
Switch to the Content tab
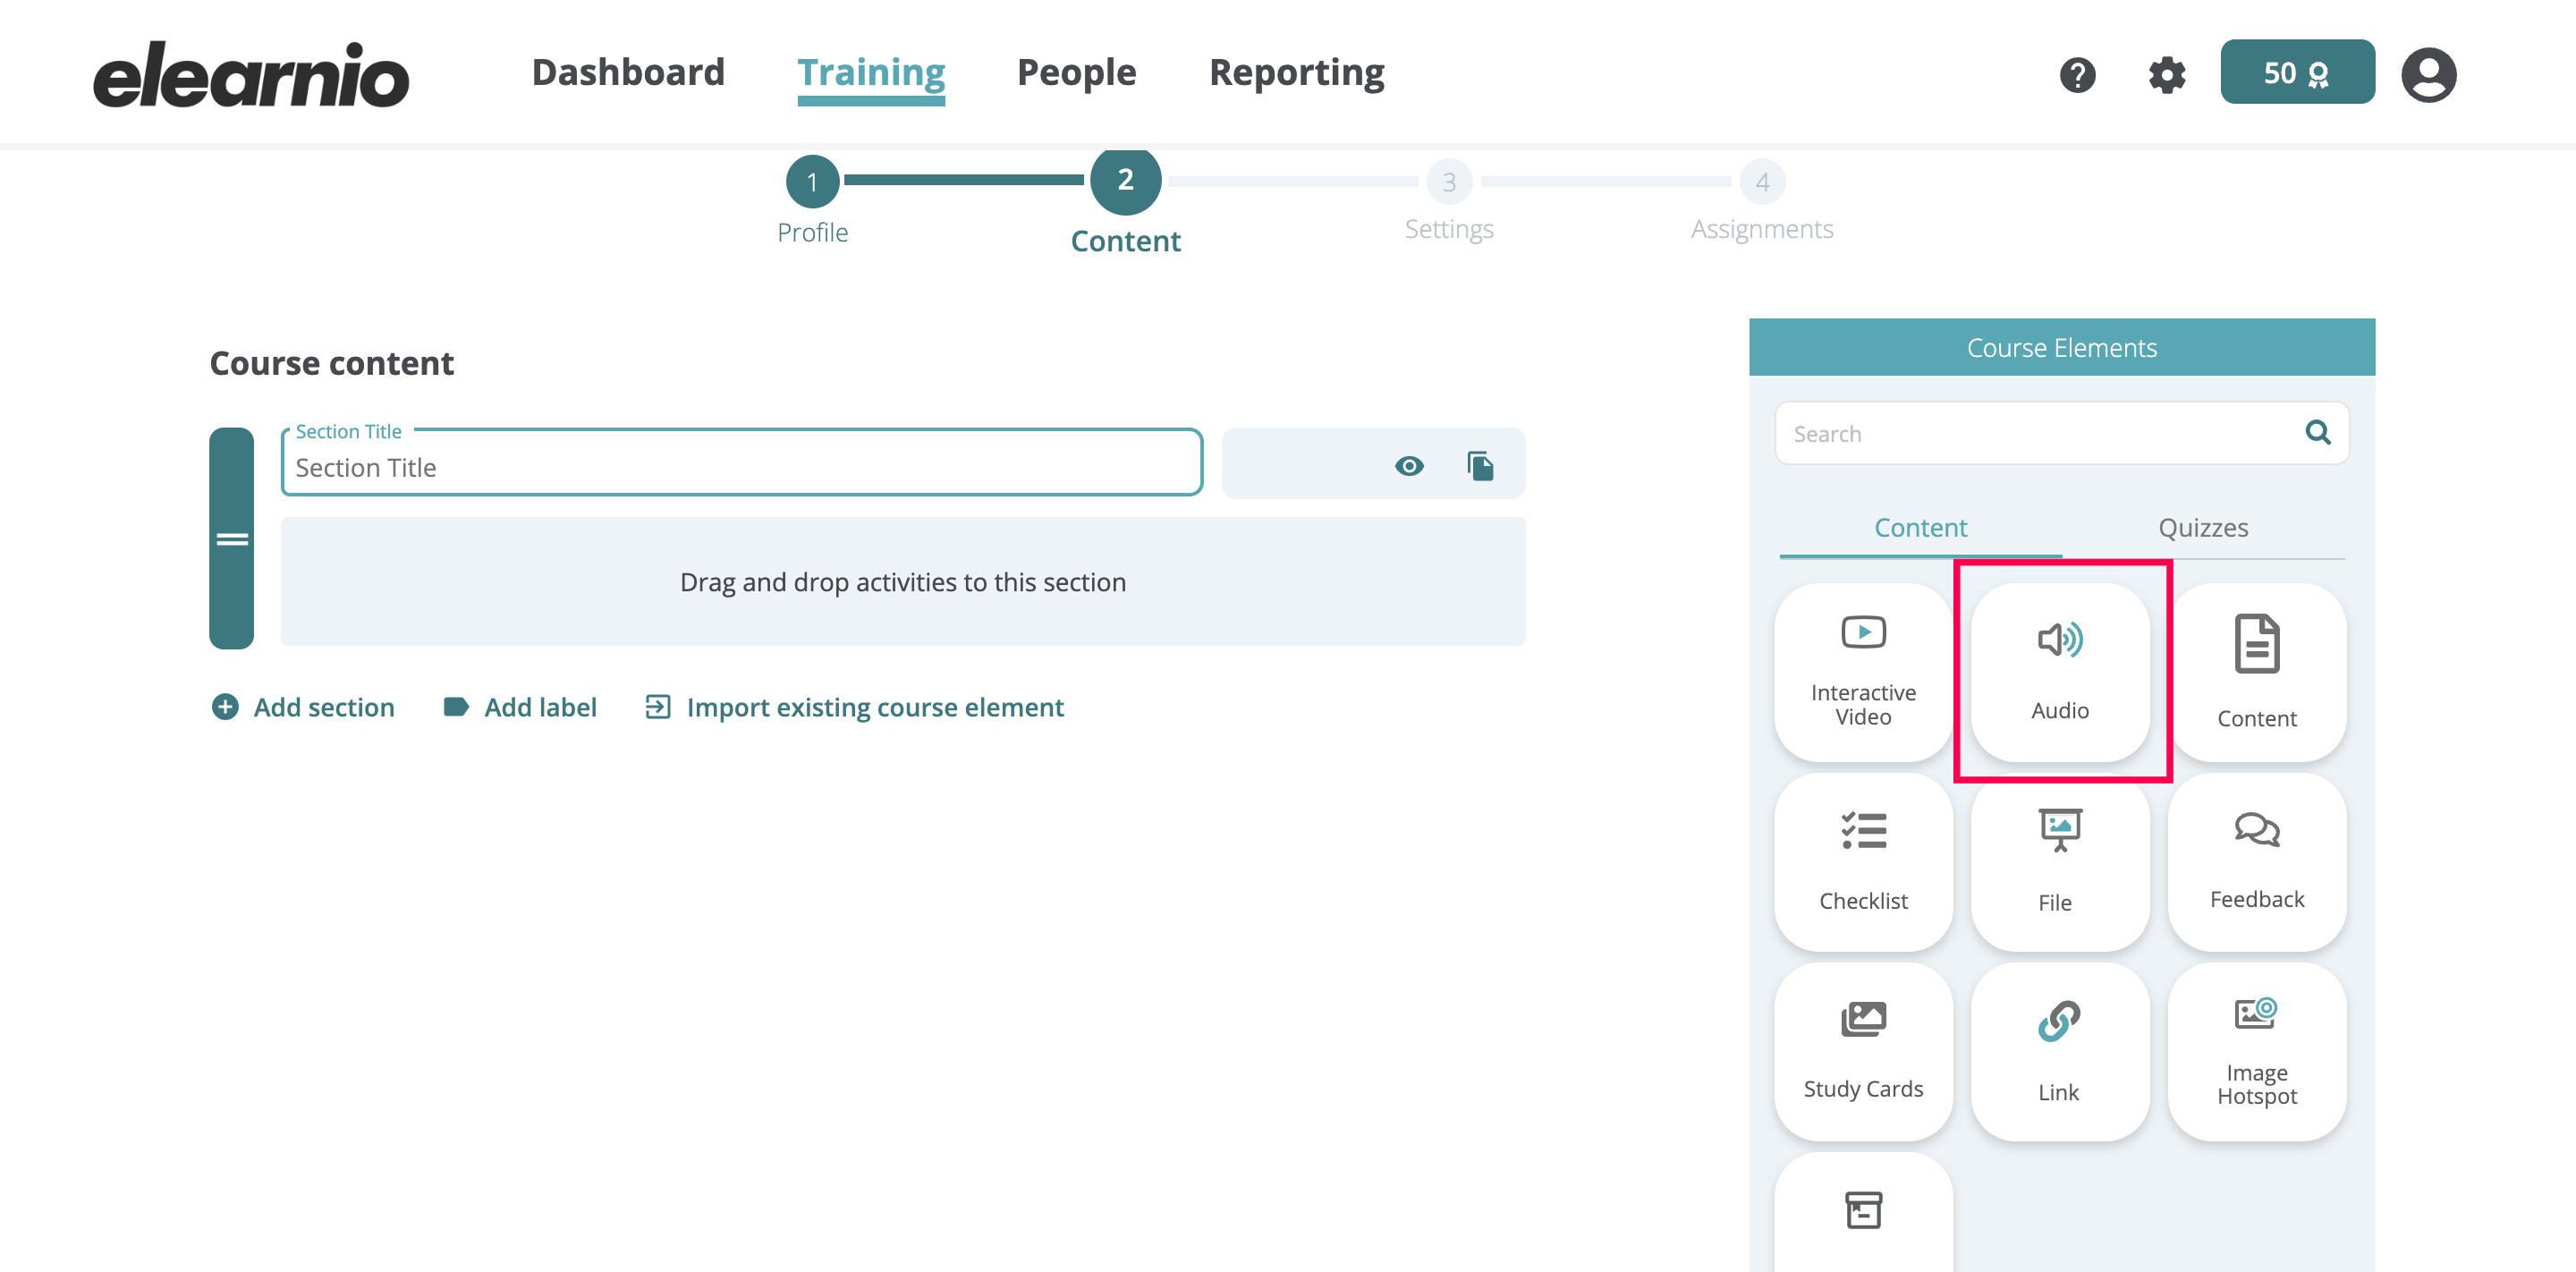point(1920,528)
